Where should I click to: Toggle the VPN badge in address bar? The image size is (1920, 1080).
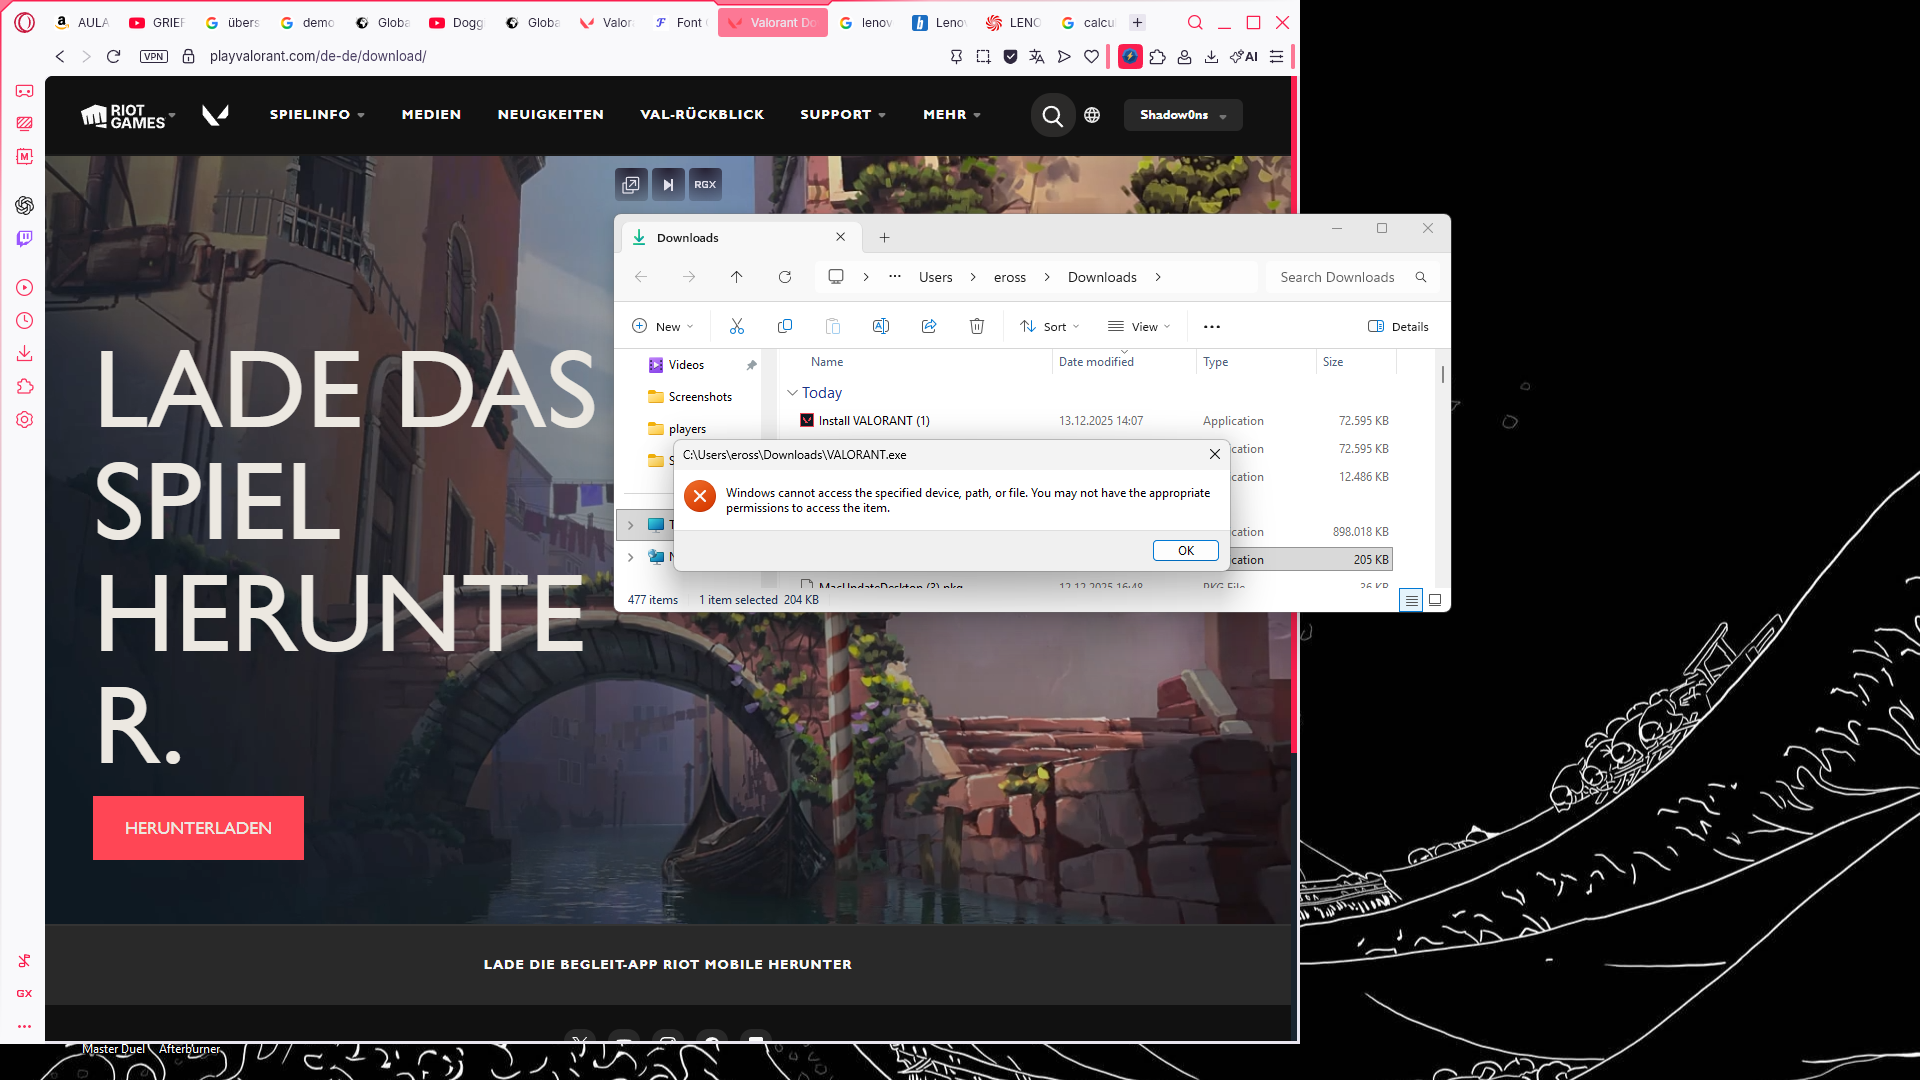coord(154,56)
